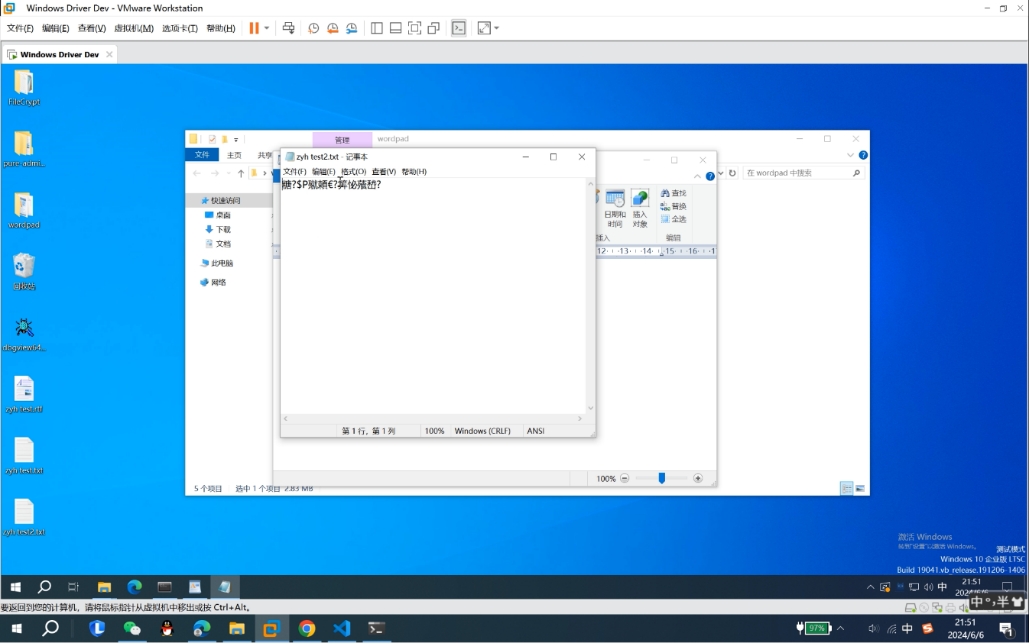Viewport: 1029px width, 644px height.
Task: Open VMware's 虚拟机(M) menu
Action: tap(134, 28)
